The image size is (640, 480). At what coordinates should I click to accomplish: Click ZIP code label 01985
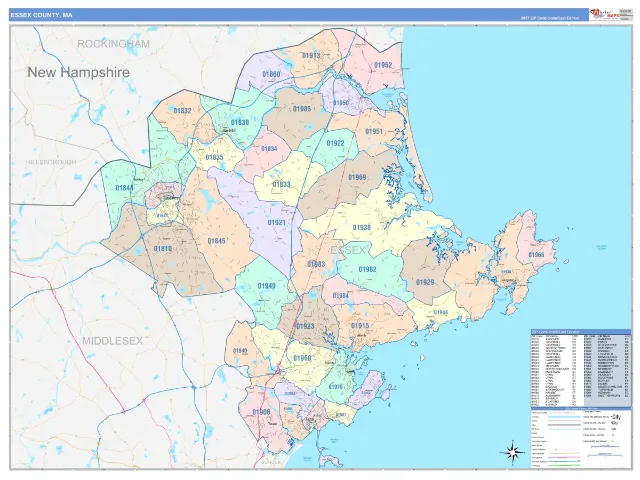(x=302, y=109)
